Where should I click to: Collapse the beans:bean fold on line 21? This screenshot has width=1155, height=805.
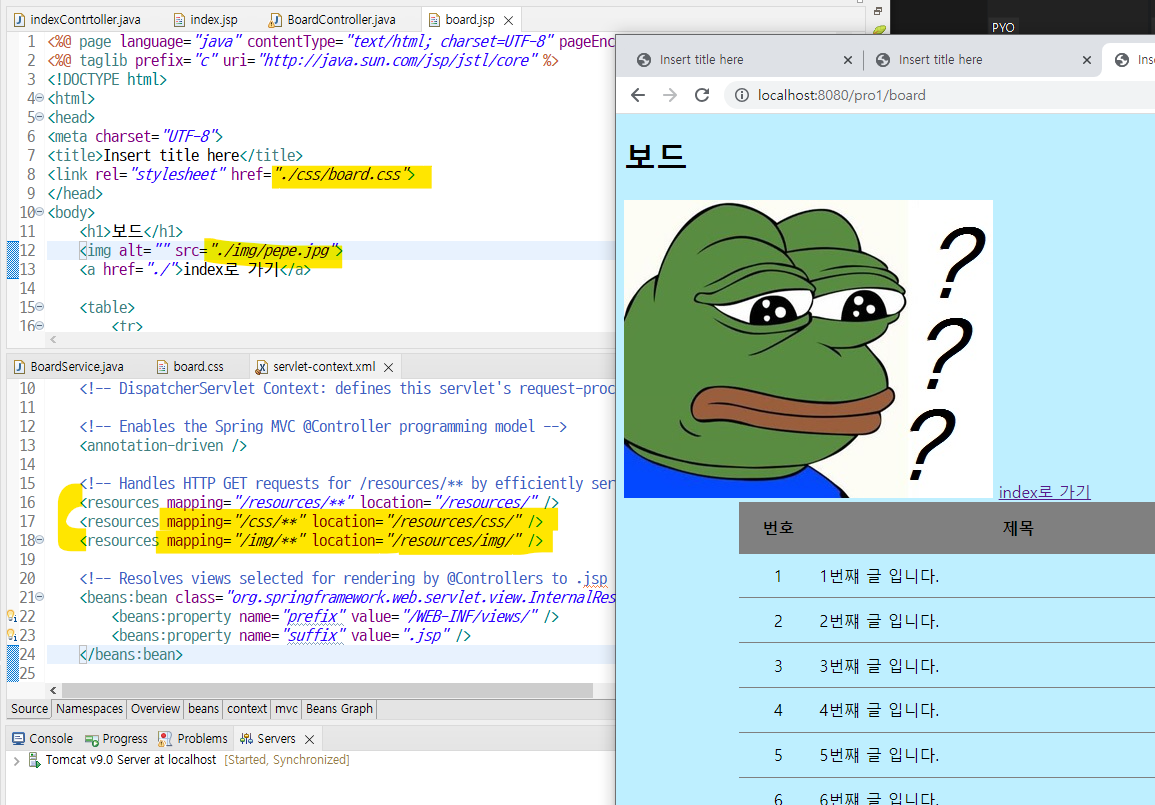coord(40,597)
